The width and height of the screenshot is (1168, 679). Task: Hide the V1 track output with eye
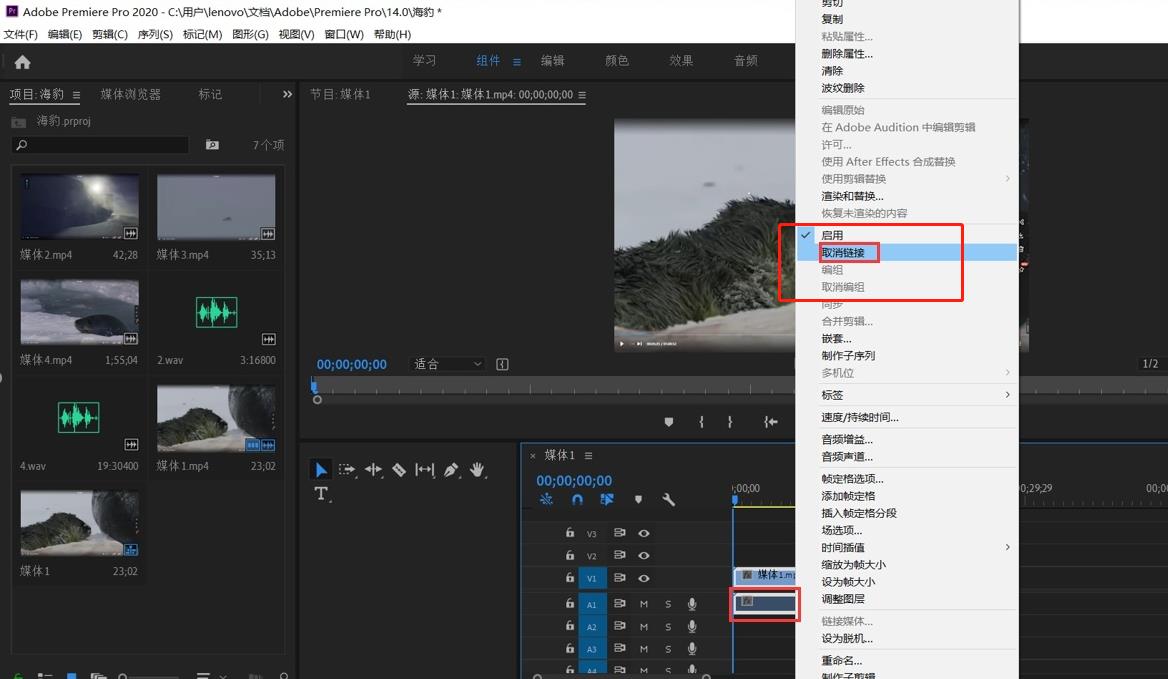coord(644,578)
